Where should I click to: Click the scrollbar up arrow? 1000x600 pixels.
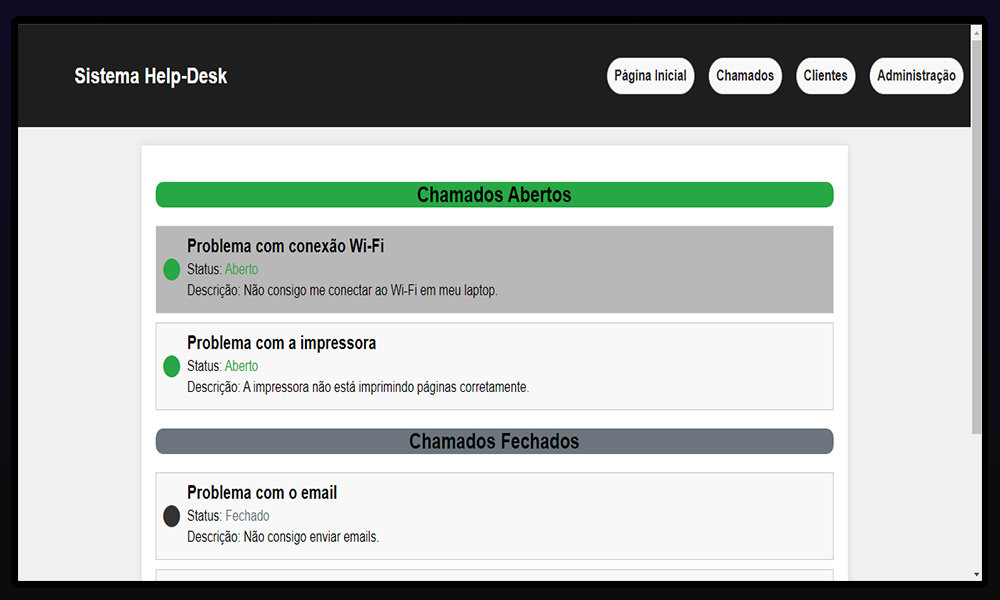(x=976, y=31)
